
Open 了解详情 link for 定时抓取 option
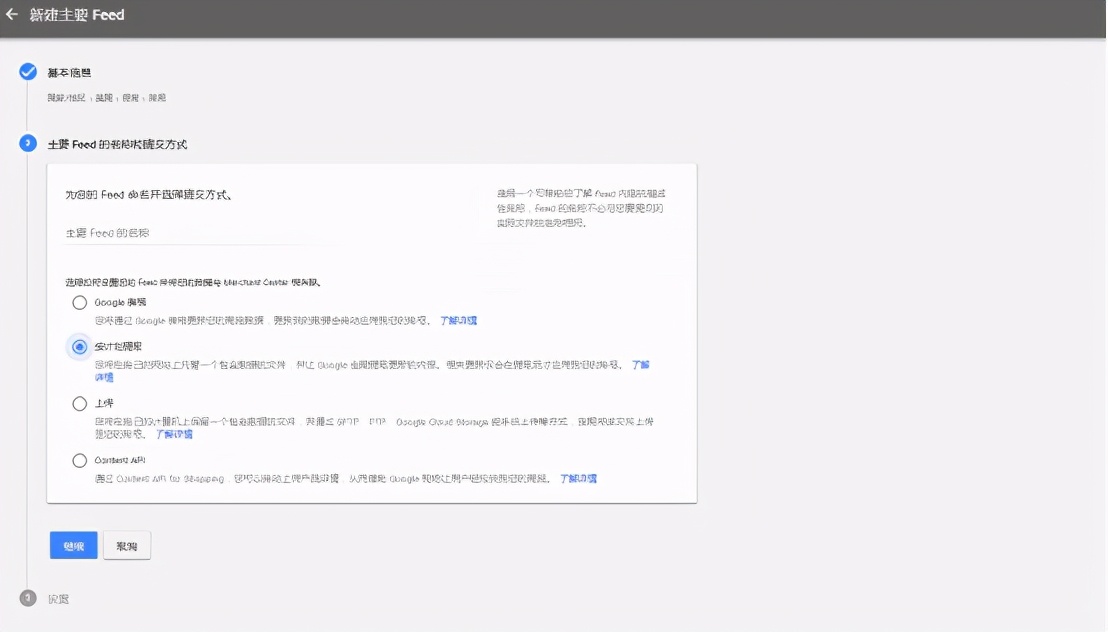[640, 365]
